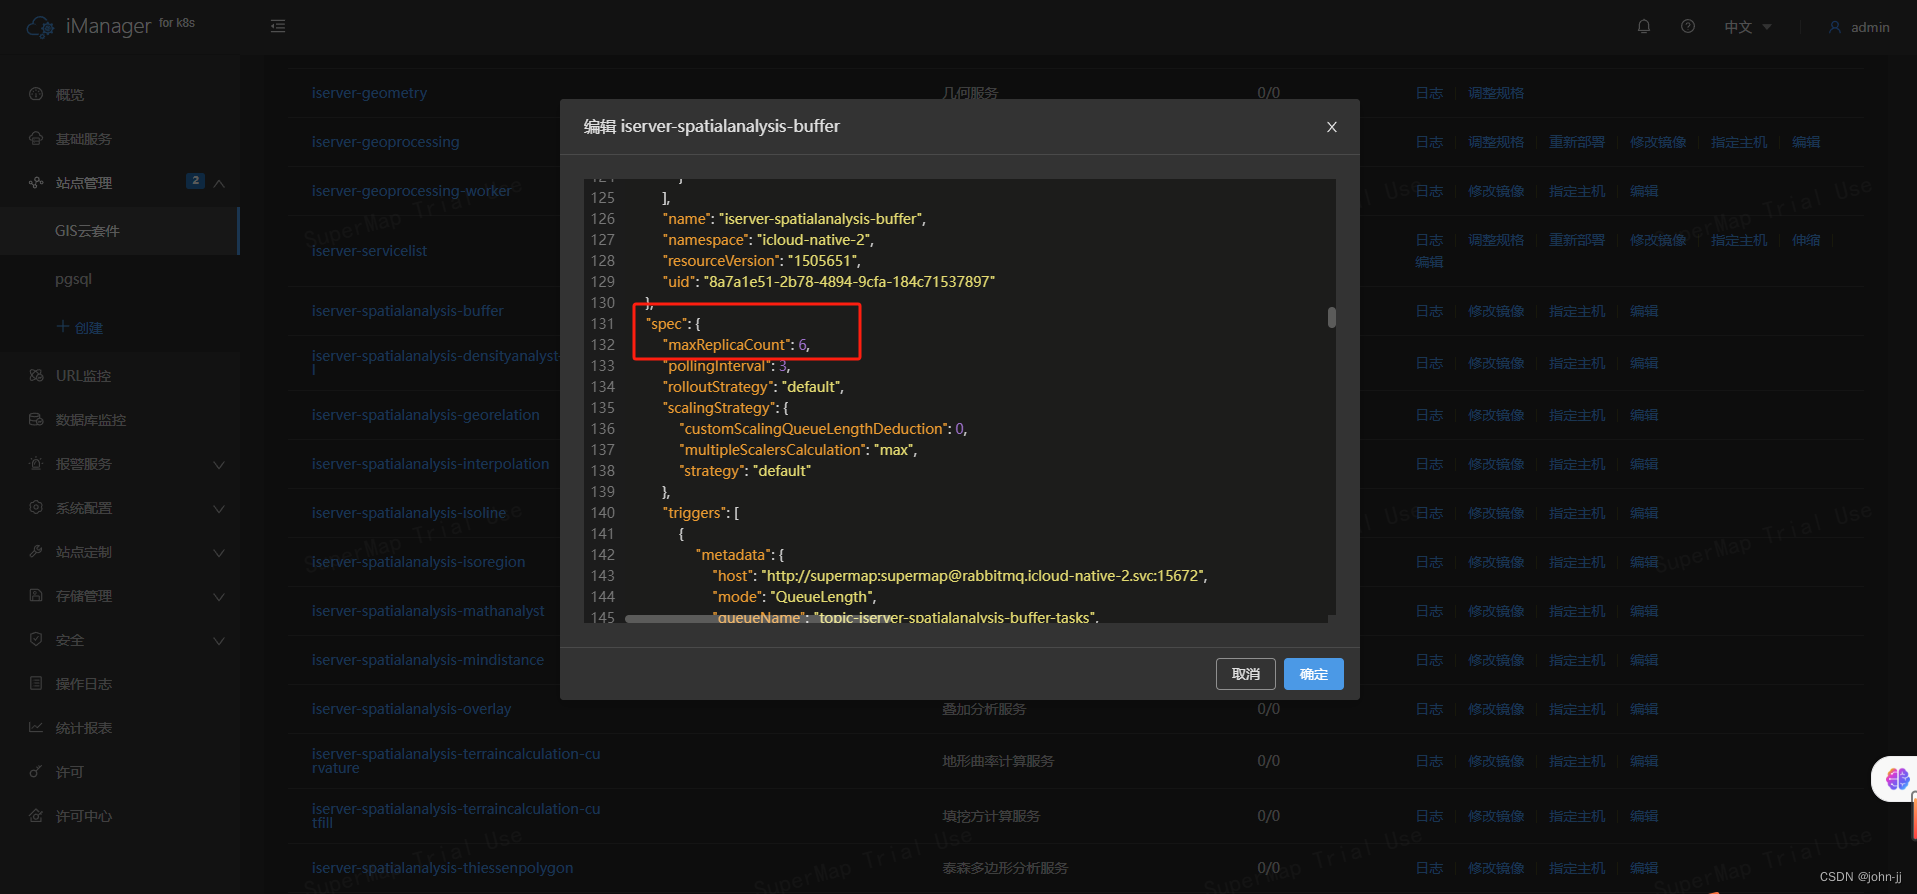Click the 操作日志 icon in sidebar
Screen dimensions: 1917x894
coord(36,684)
